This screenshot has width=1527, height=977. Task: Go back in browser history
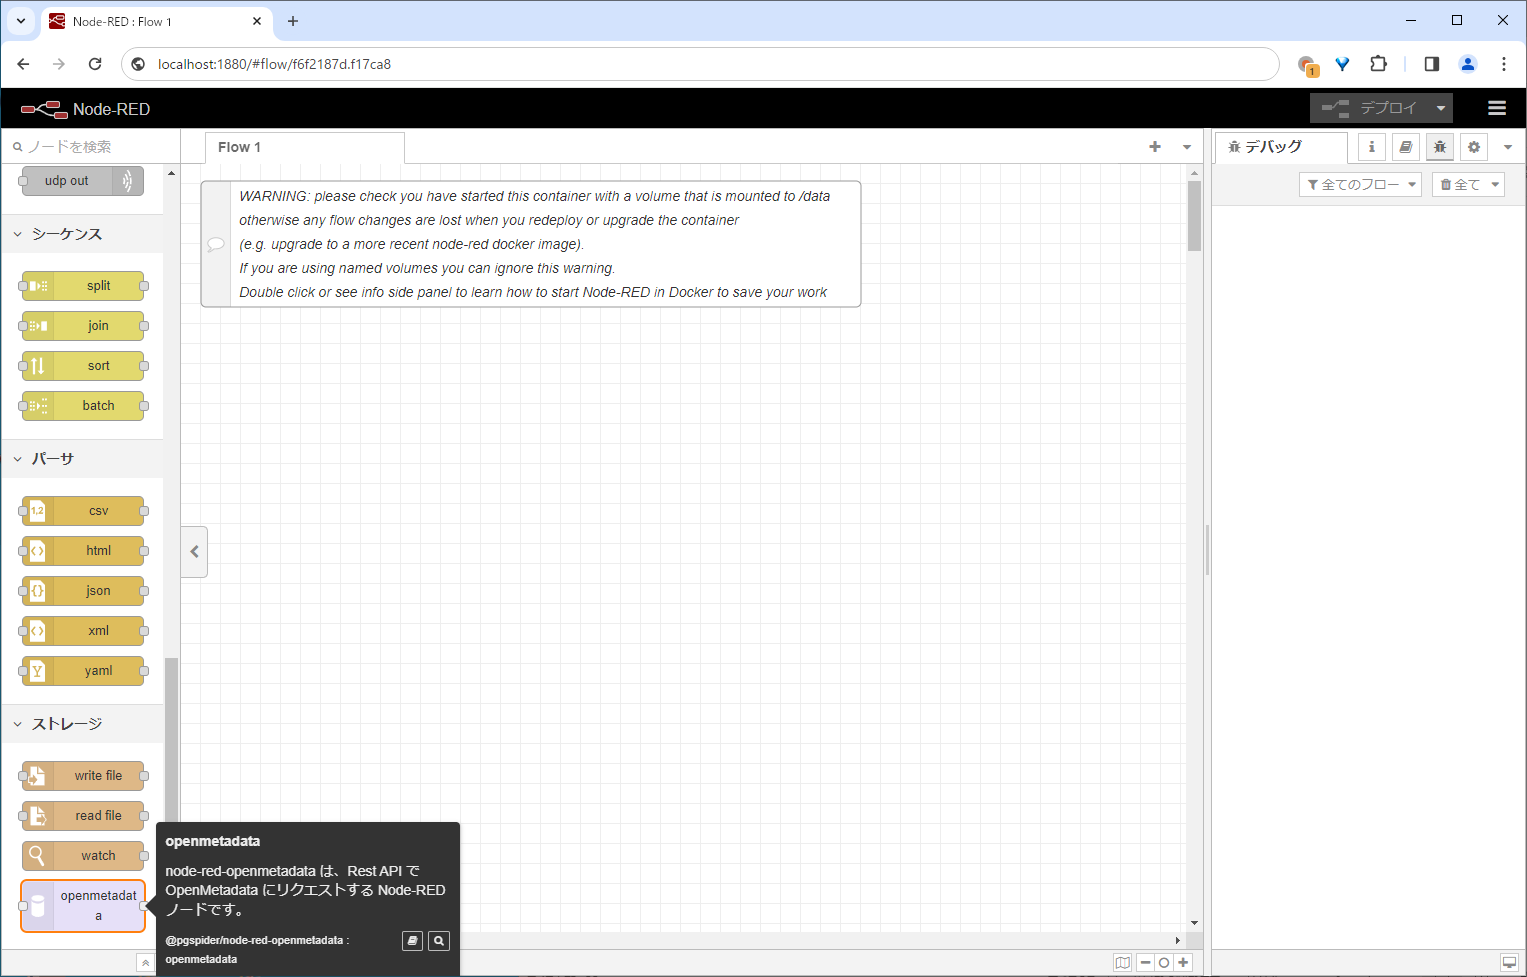pos(23,64)
